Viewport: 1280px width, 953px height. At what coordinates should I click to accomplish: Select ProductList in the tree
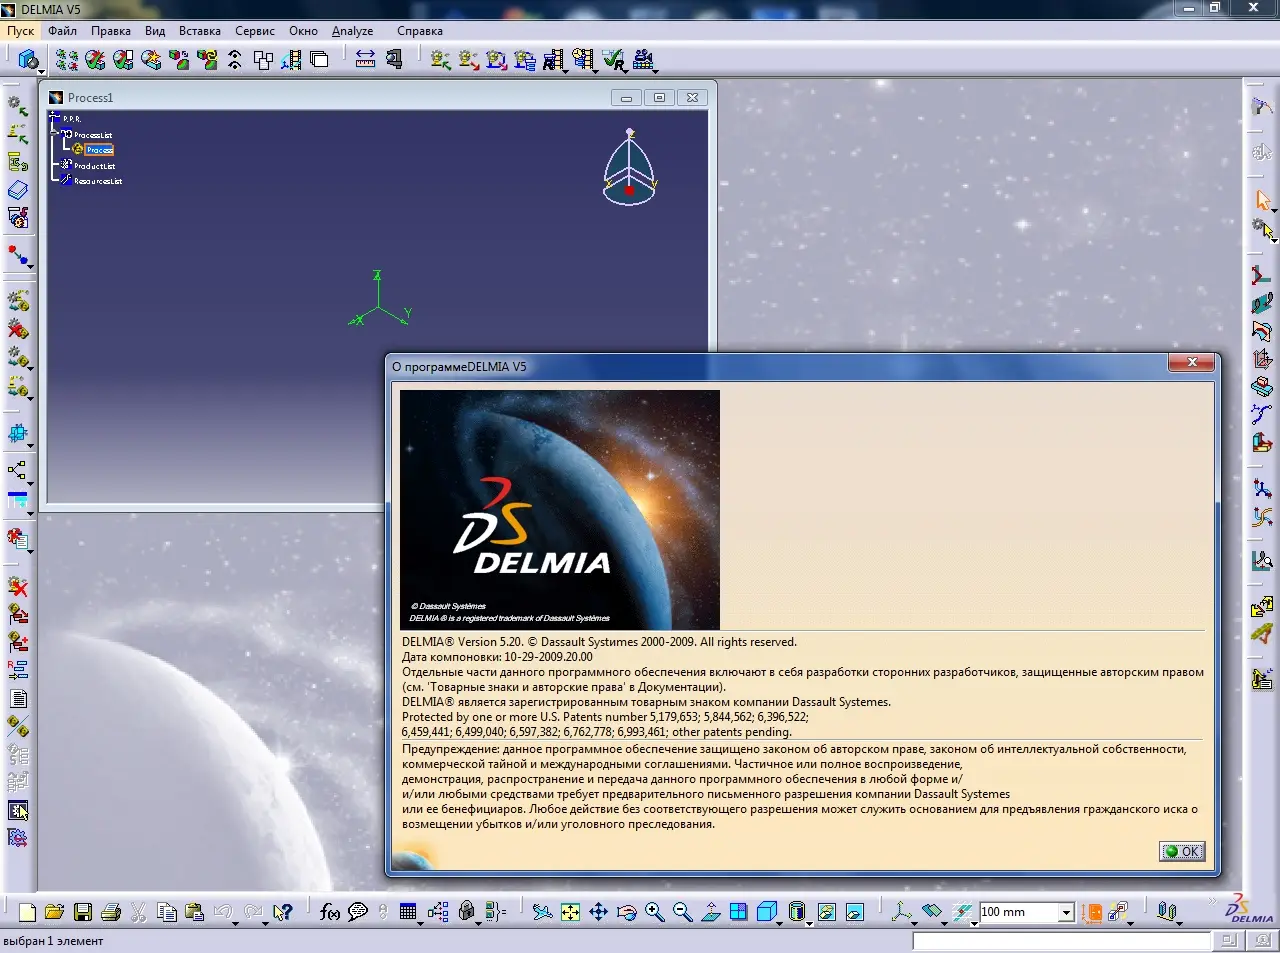click(x=94, y=166)
